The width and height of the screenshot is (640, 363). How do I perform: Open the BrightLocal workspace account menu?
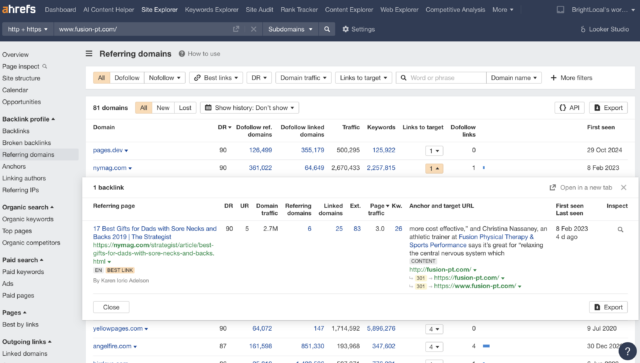603,9
